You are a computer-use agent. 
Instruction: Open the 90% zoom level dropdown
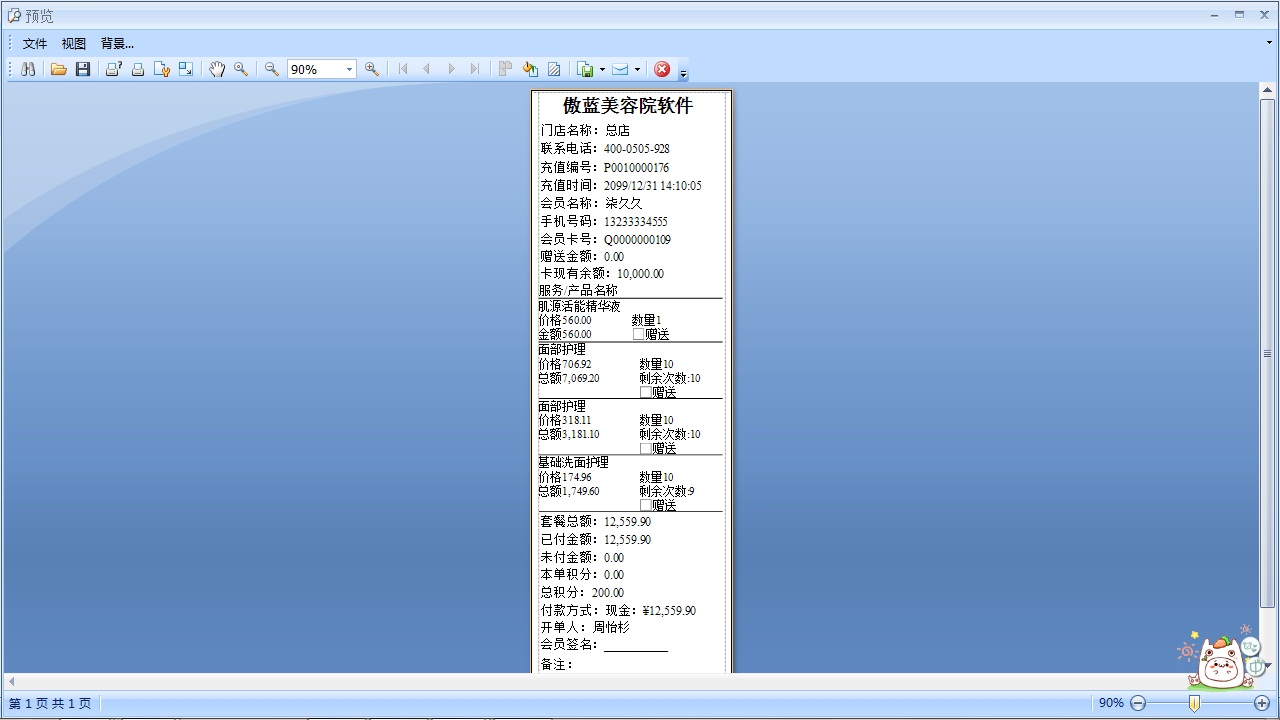(349, 69)
